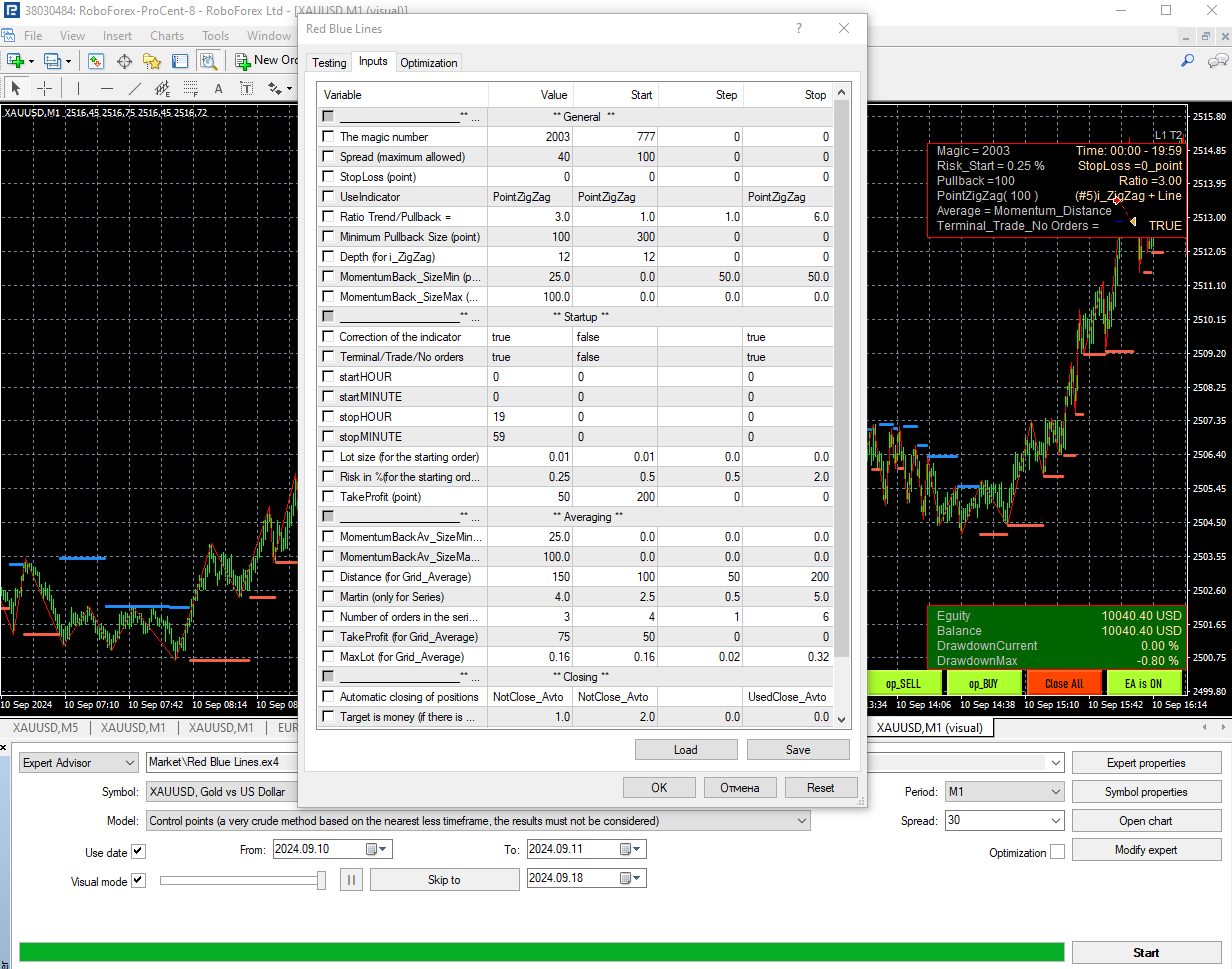Enable checkbox for The magic number
The image size is (1232, 969).
pyautogui.click(x=328, y=137)
